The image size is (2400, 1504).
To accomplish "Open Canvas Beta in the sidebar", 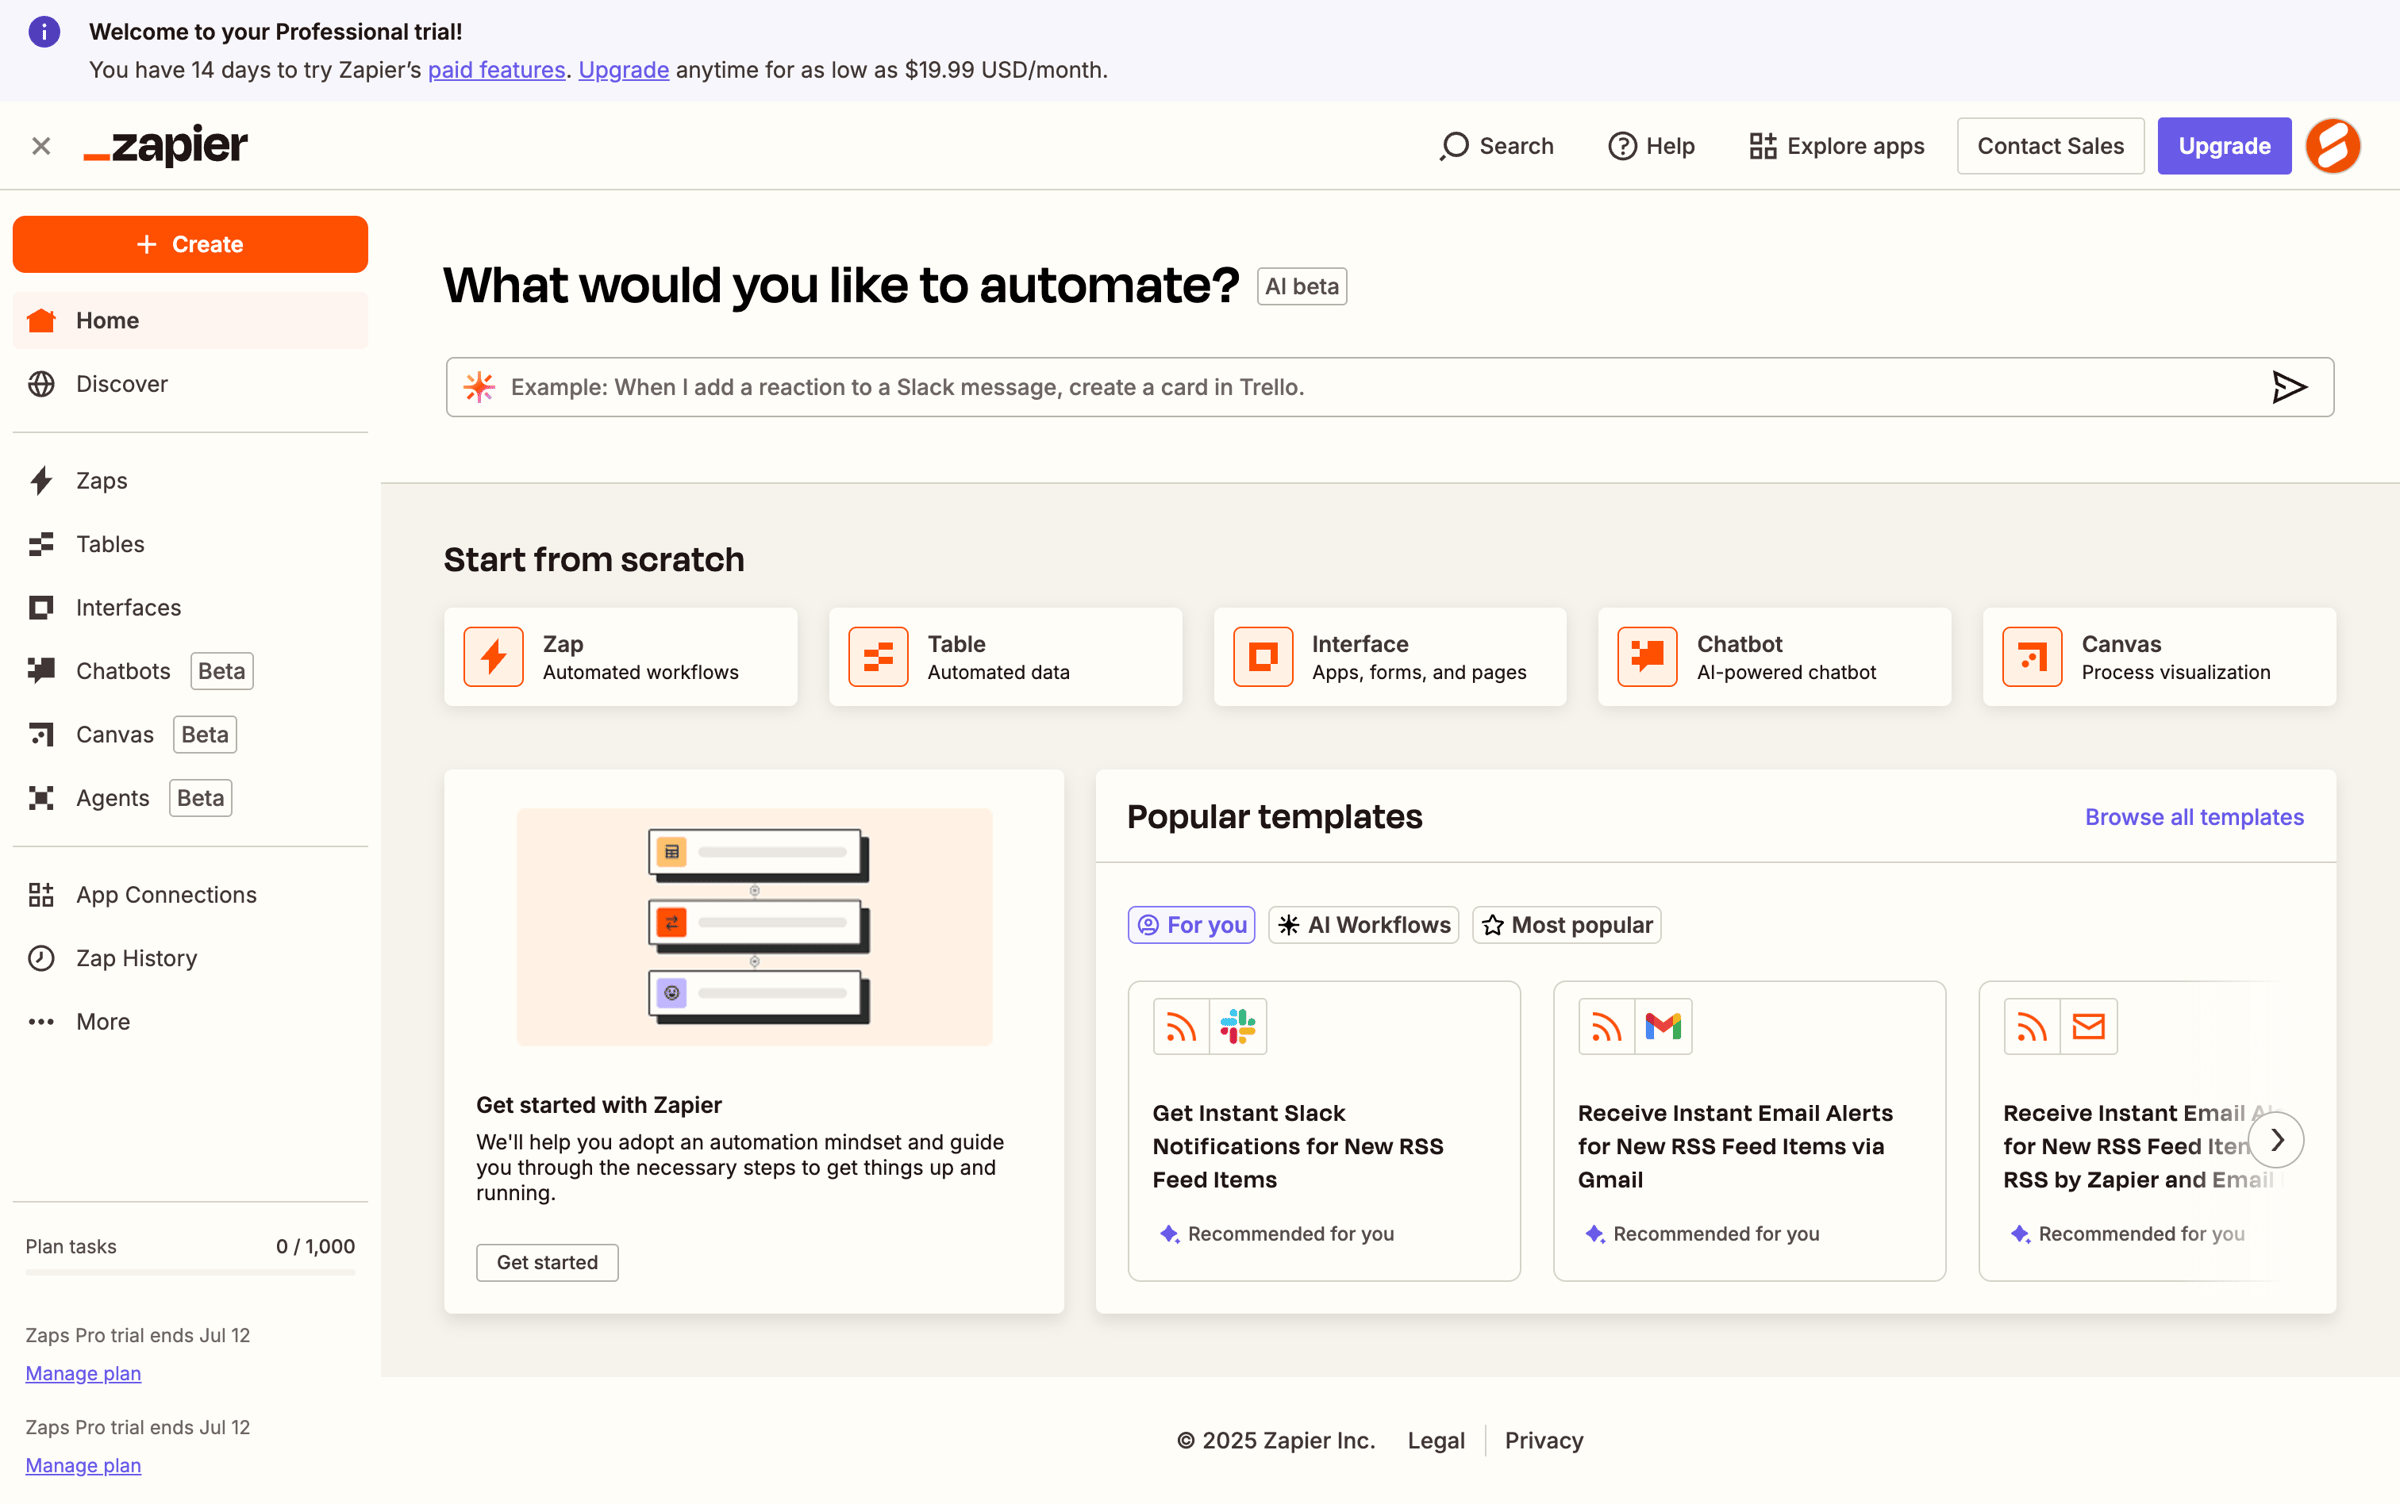I will pyautogui.click(x=190, y=735).
